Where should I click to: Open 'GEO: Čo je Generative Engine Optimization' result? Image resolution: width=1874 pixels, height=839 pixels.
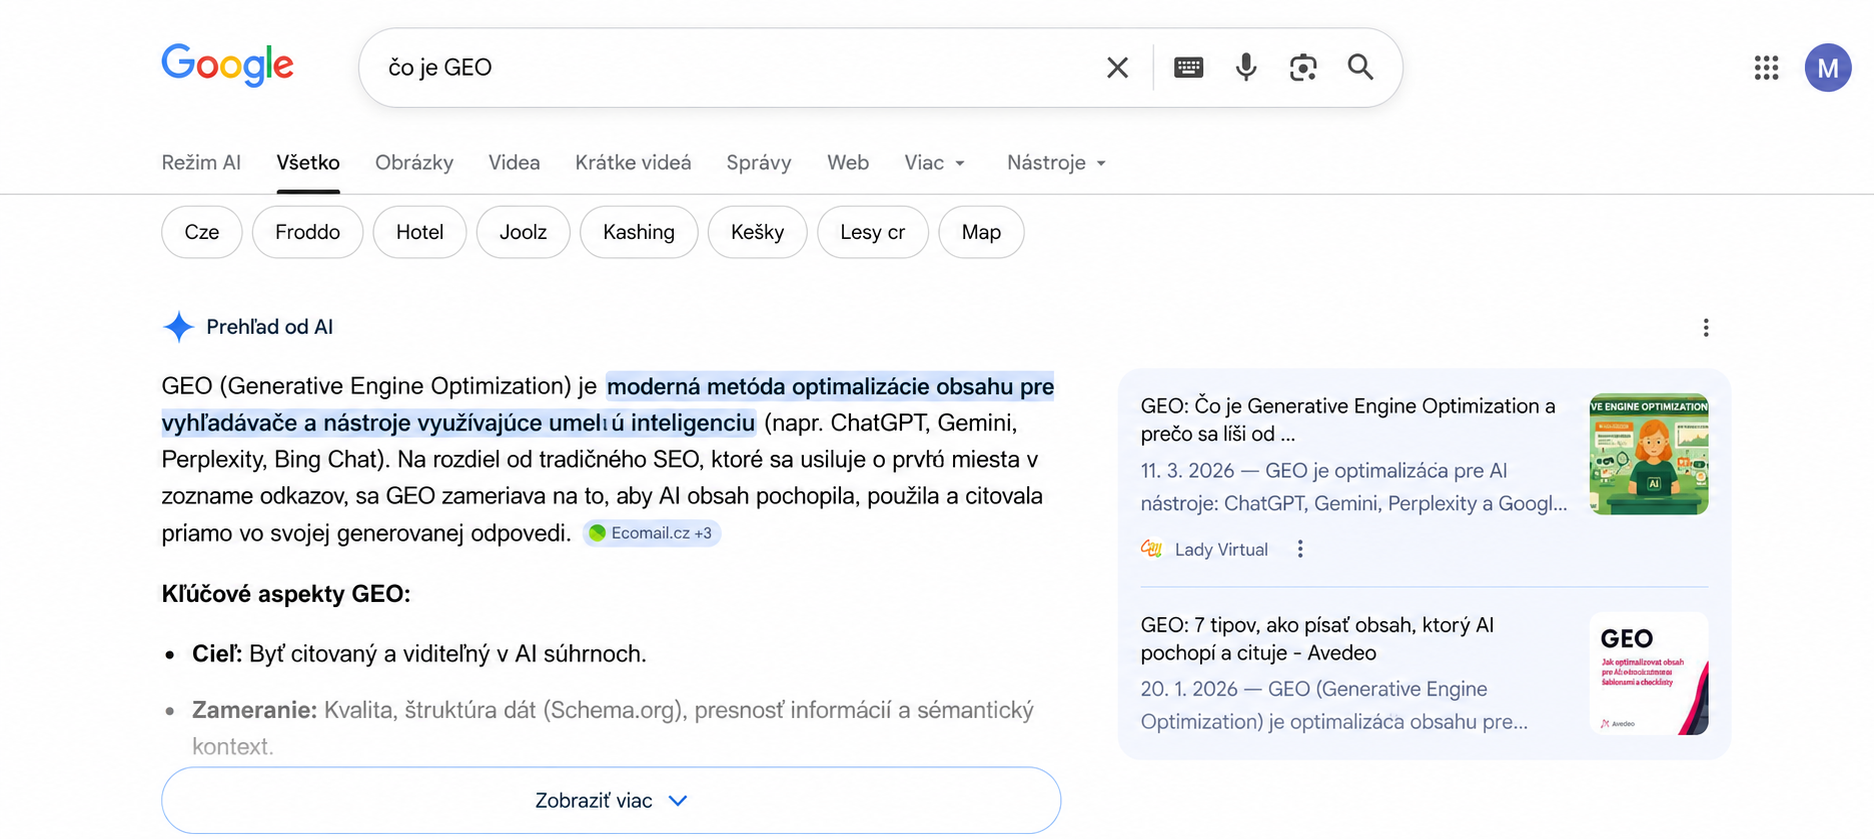[x=1348, y=420]
